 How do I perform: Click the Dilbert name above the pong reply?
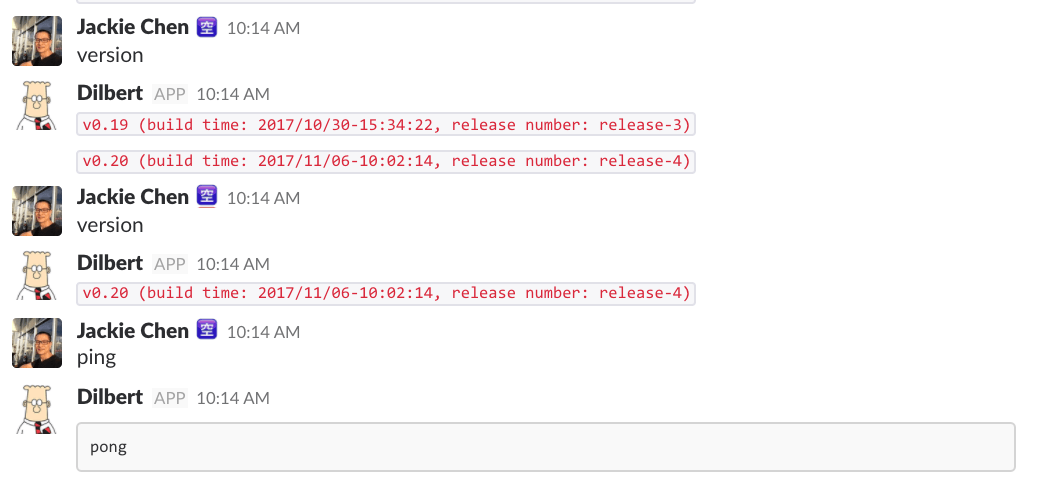pos(109,397)
